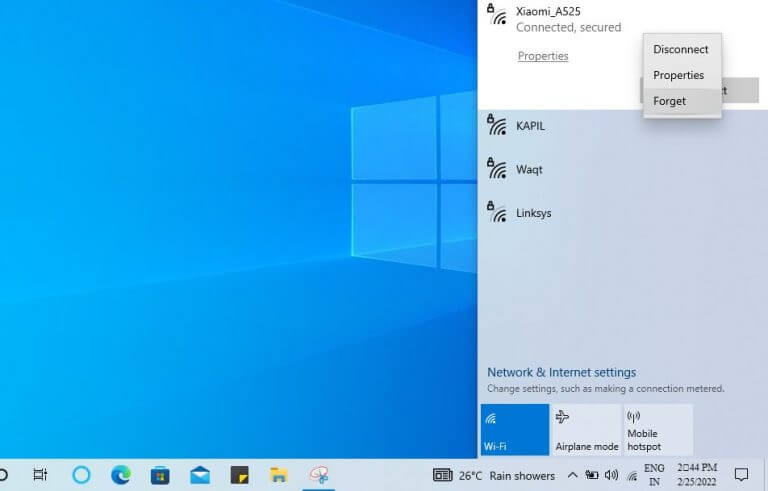Open Network & Internet settings
Viewport: 768px width, 491px height.
point(561,372)
